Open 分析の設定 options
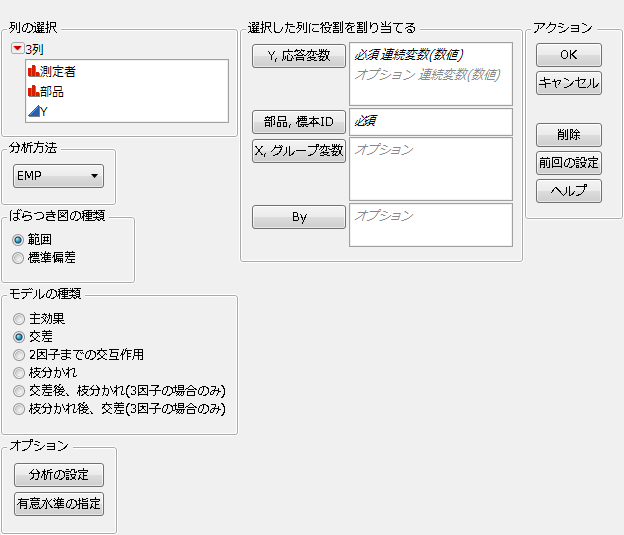This screenshot has height=535, width=624. [59, 475]
